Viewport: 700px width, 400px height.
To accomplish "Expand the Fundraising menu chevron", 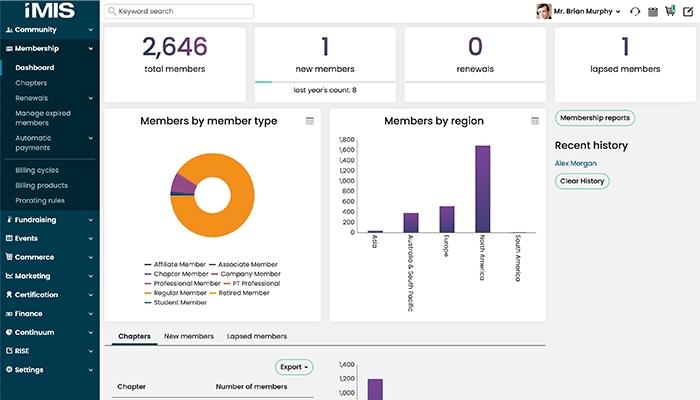I will point(91,220).
